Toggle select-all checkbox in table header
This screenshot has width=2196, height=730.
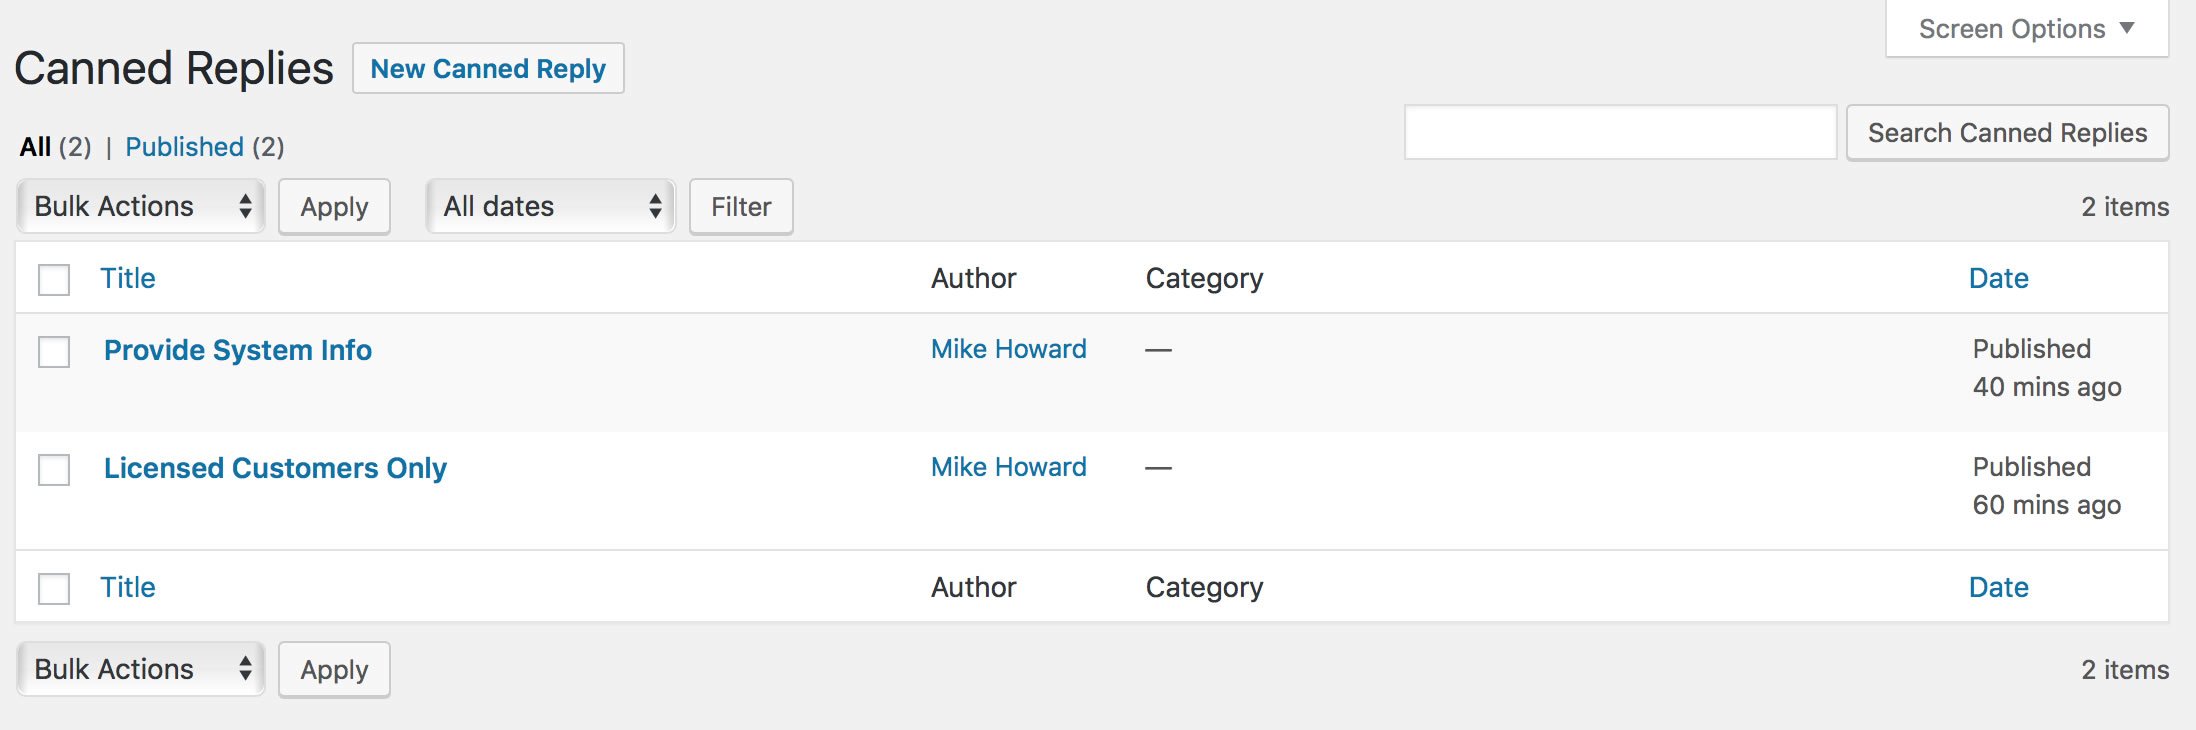click(x=54, y=279)
